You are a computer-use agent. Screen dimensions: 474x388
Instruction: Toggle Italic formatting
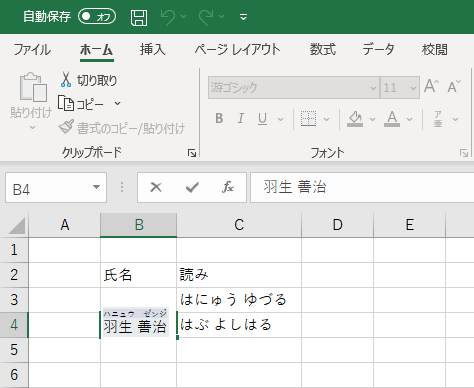(x=241, y=118)
